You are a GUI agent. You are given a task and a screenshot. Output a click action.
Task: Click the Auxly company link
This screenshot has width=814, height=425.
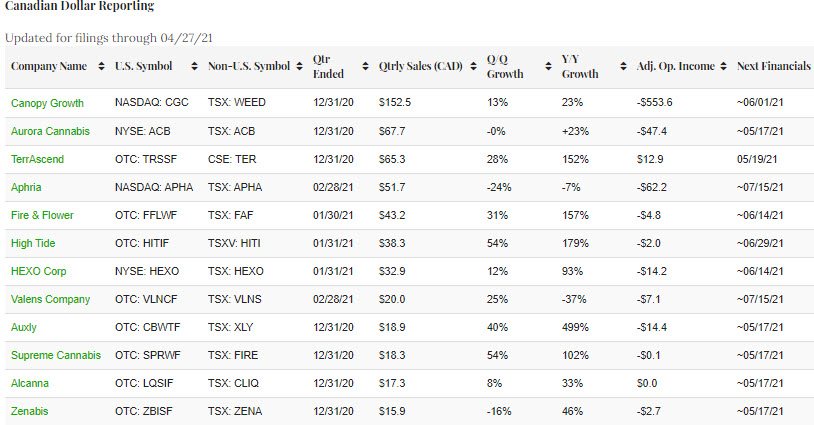25,327
